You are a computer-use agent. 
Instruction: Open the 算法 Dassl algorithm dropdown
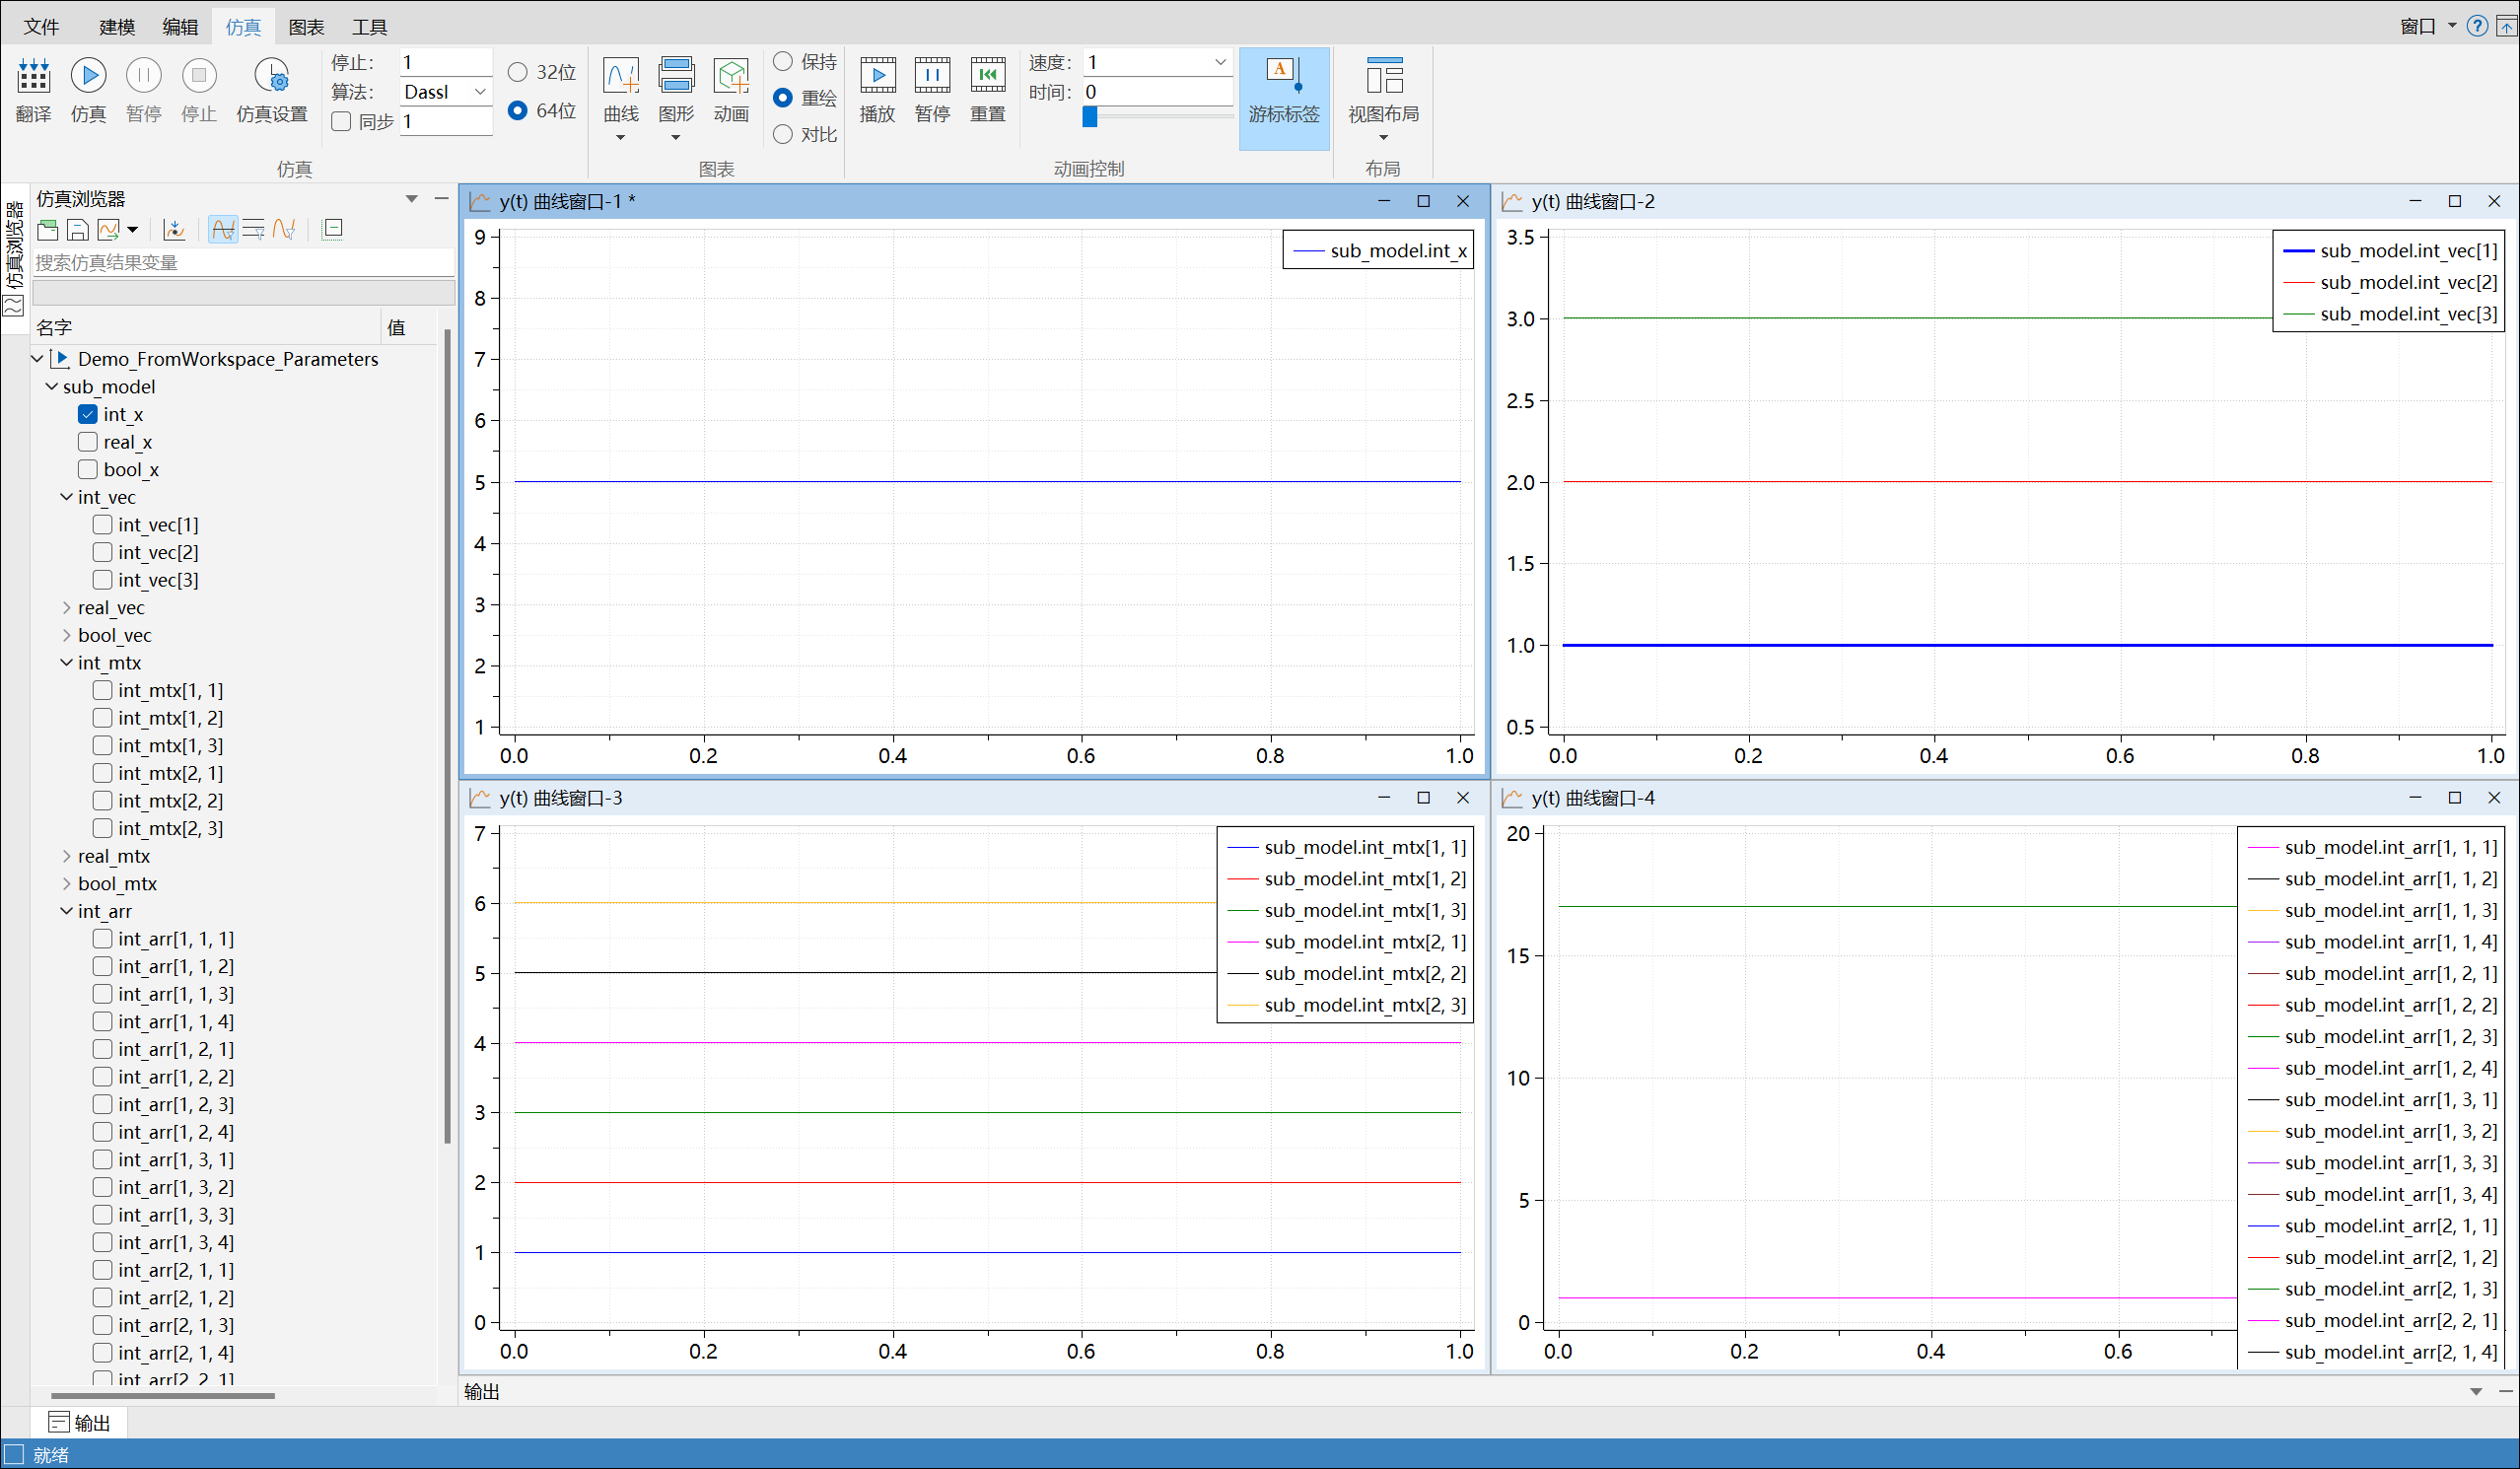pyautogui.click(x=446, y=92)
